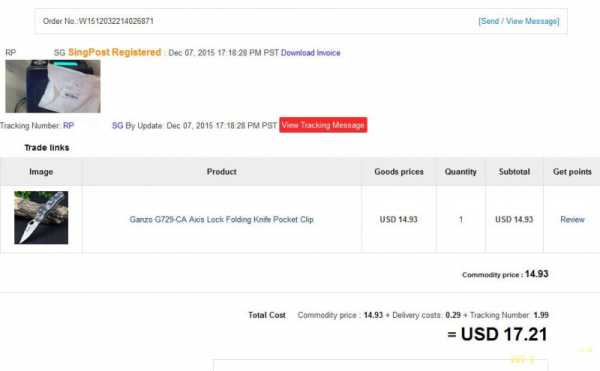This screenshot has height=371, width=600.
Task: Click the Subtotal column header
Action: pyautogui.click(x=514, y=172)
